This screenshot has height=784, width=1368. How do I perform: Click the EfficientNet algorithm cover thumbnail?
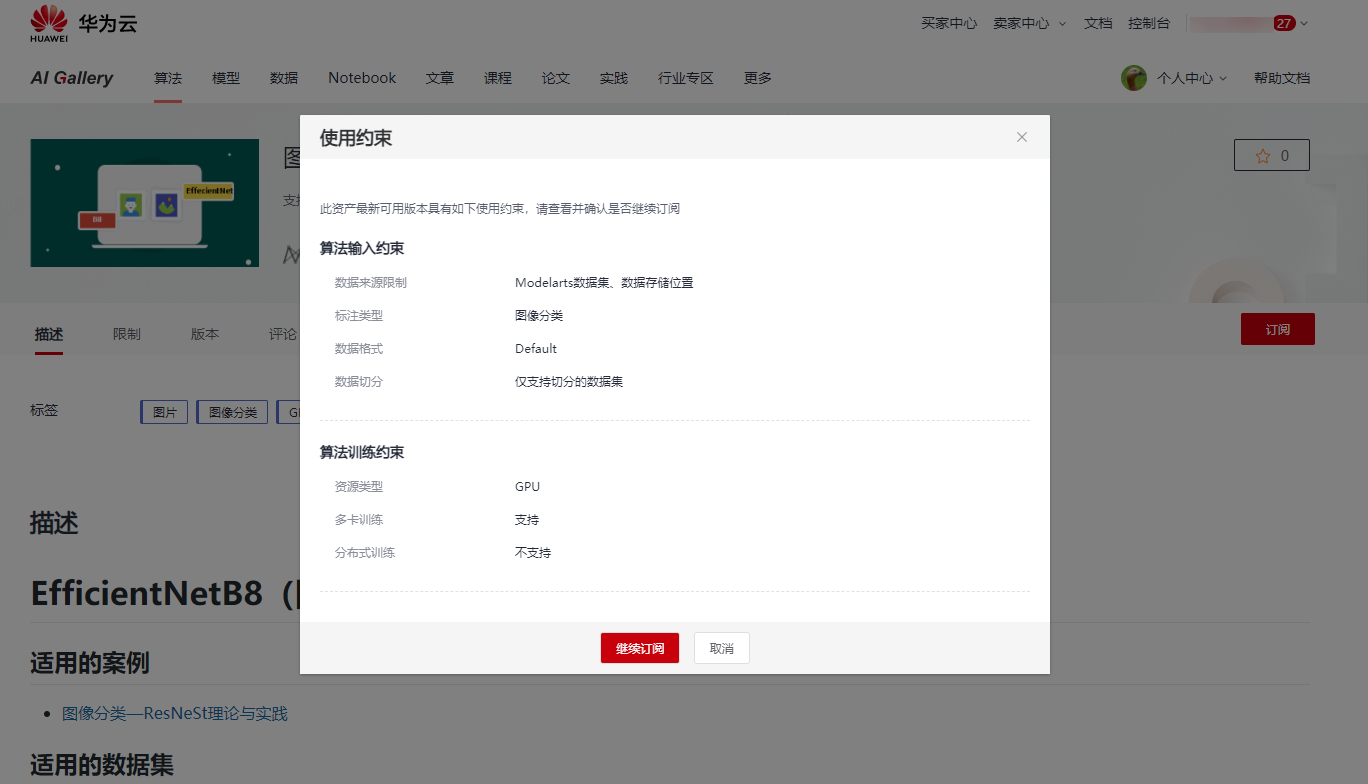144,203
